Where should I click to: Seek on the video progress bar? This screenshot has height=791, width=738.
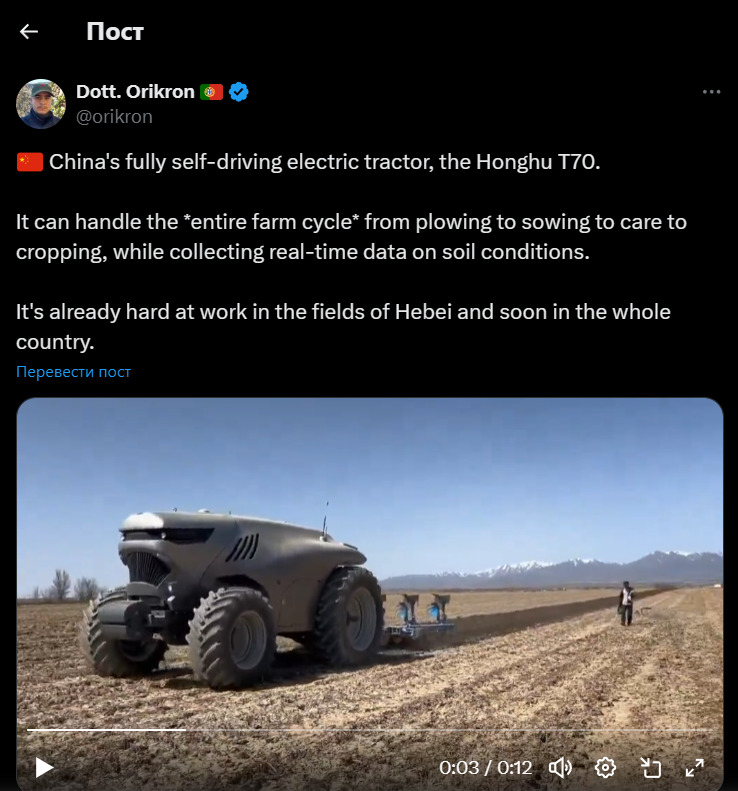point(372,729)
